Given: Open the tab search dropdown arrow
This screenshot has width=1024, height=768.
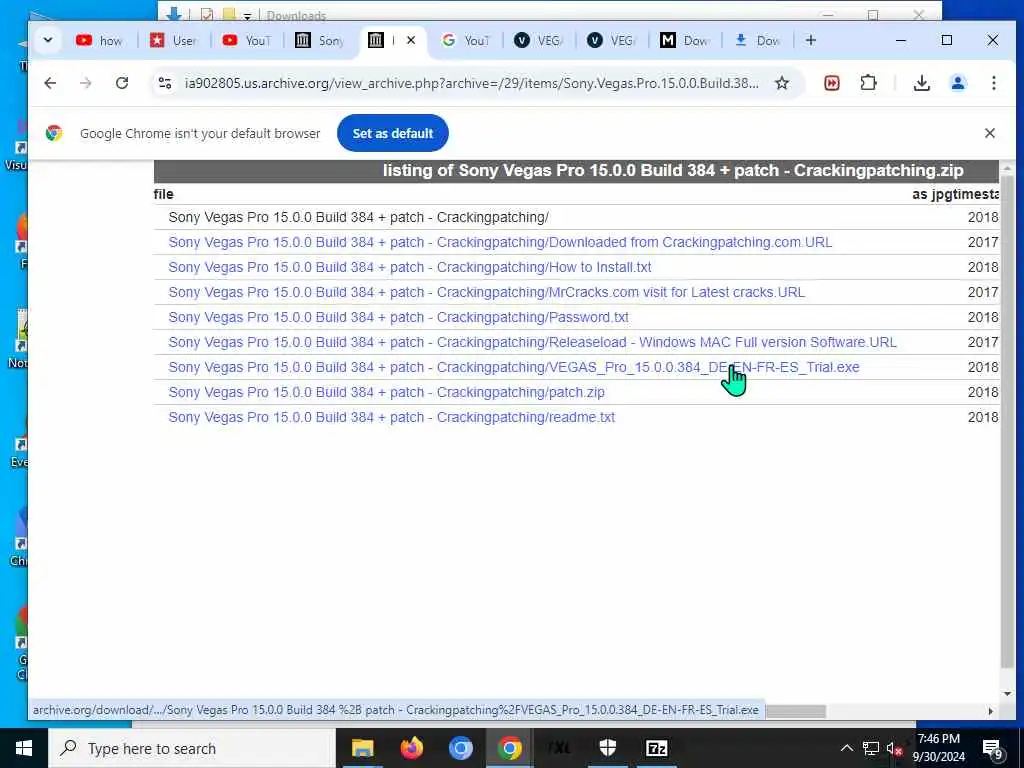Looking at the screenshot, I should 48,40.
